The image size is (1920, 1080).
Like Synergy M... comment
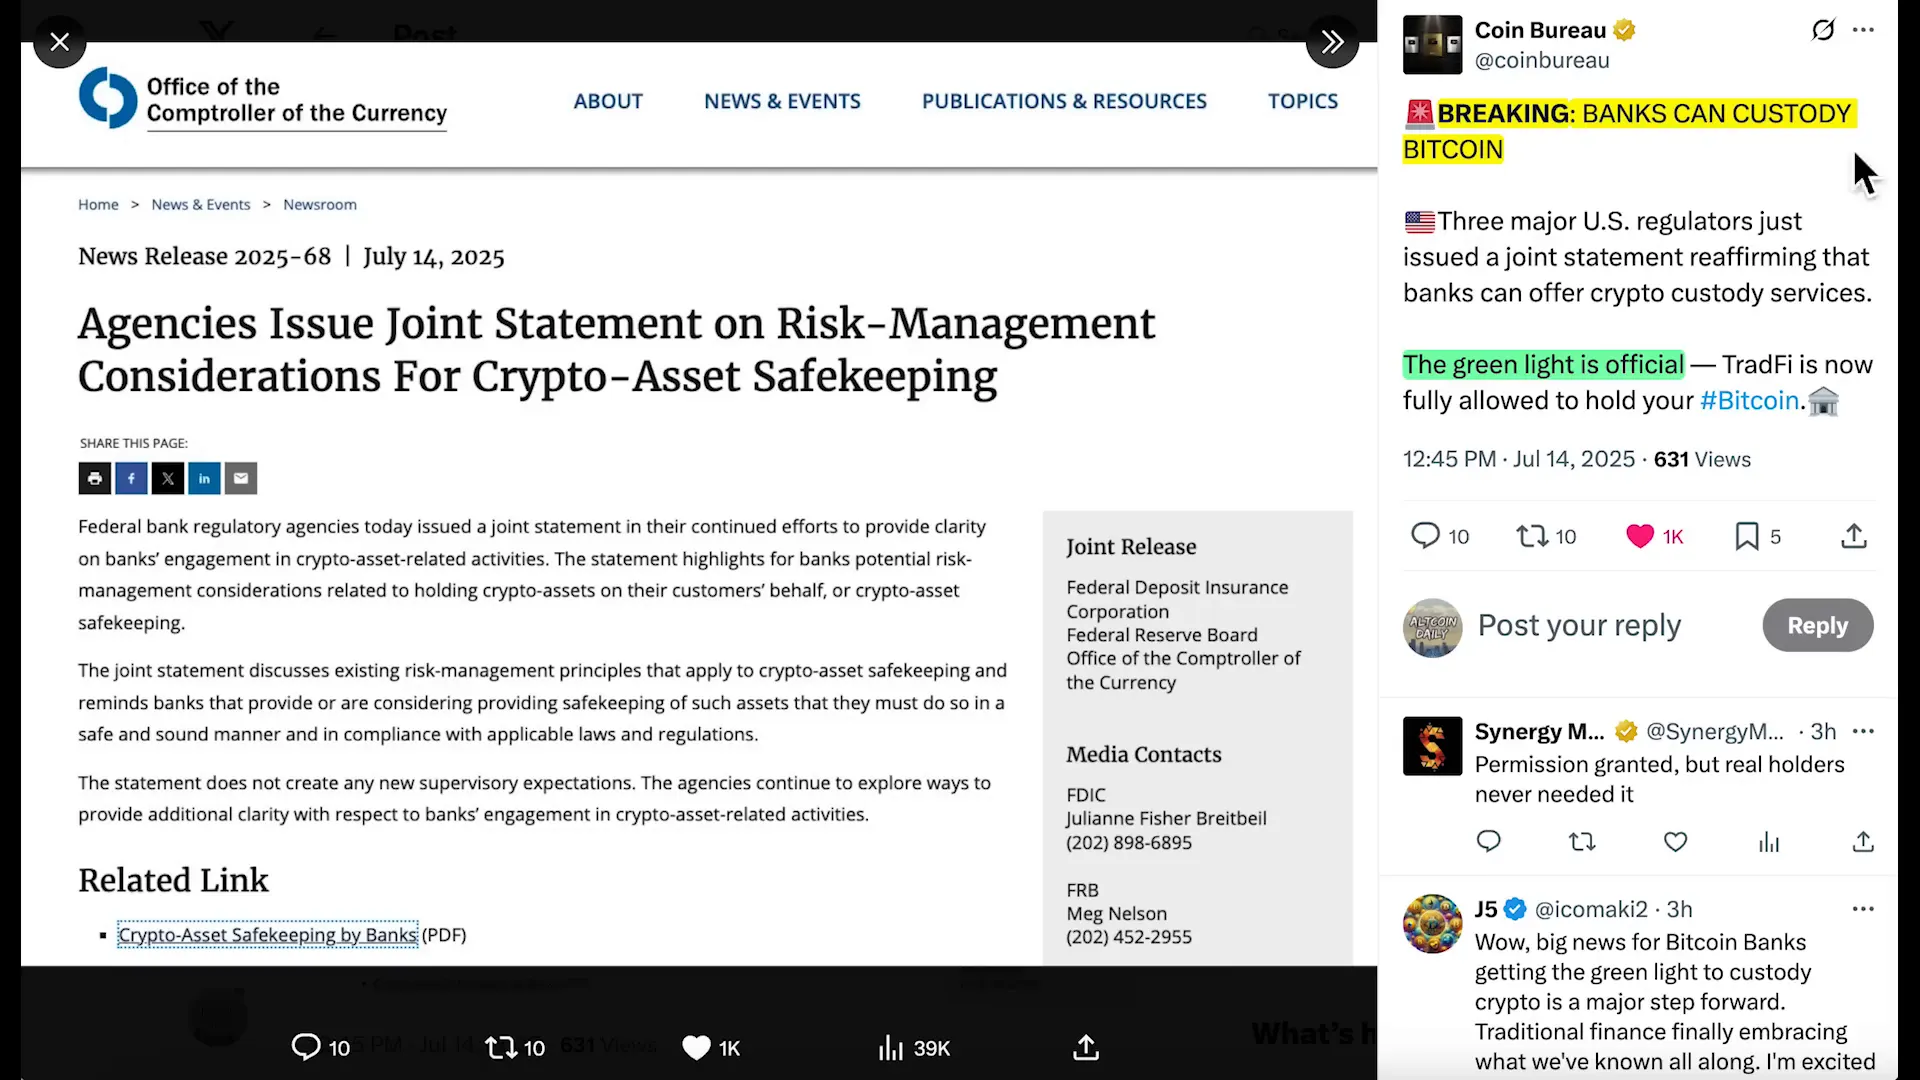coord(1675,842)
